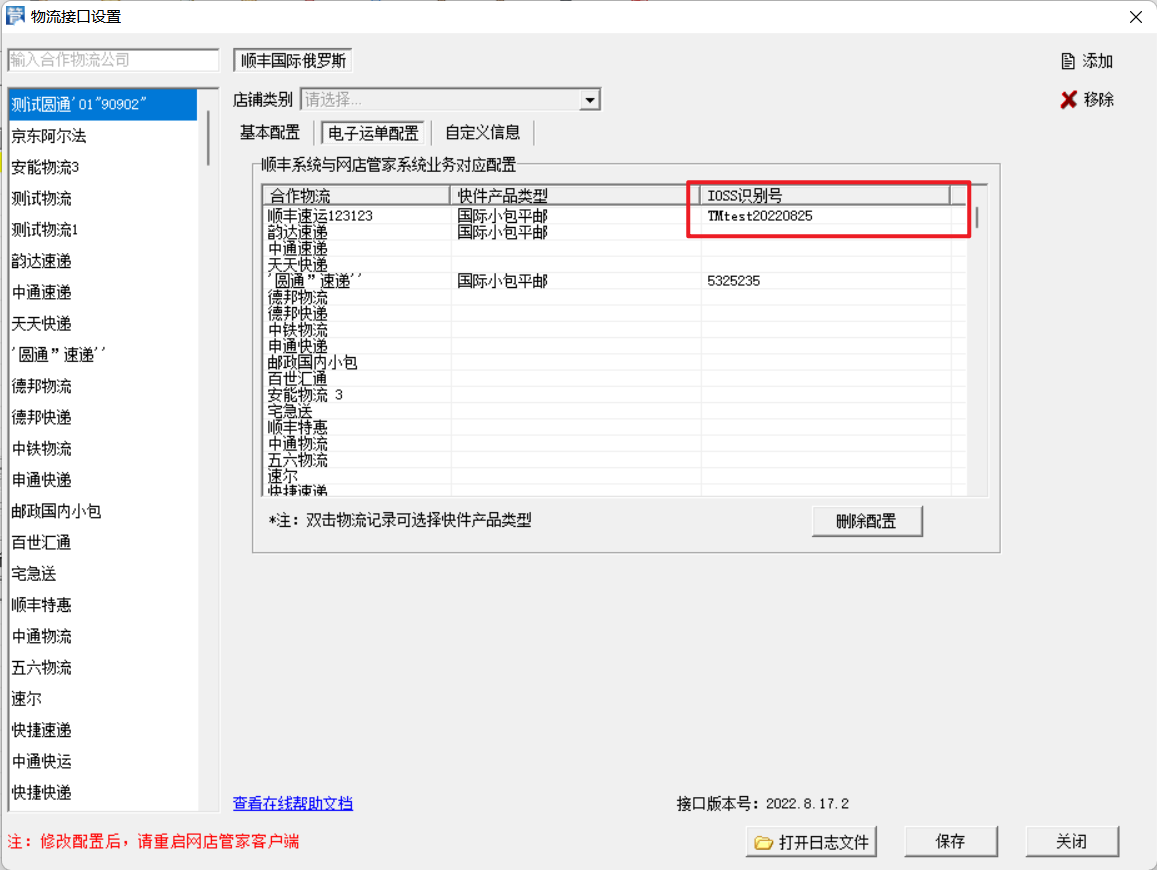This screenshot has width=1157, height=870.
Task: Click 中铁物流 row in the table
Action: pyautogui.click(x=615, y=330)
